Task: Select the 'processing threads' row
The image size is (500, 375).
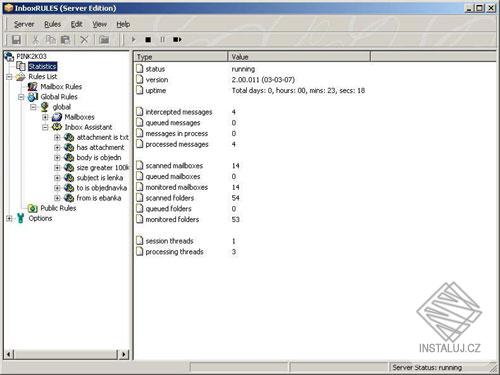Action: pyautogui.click(x=175, y=252)
